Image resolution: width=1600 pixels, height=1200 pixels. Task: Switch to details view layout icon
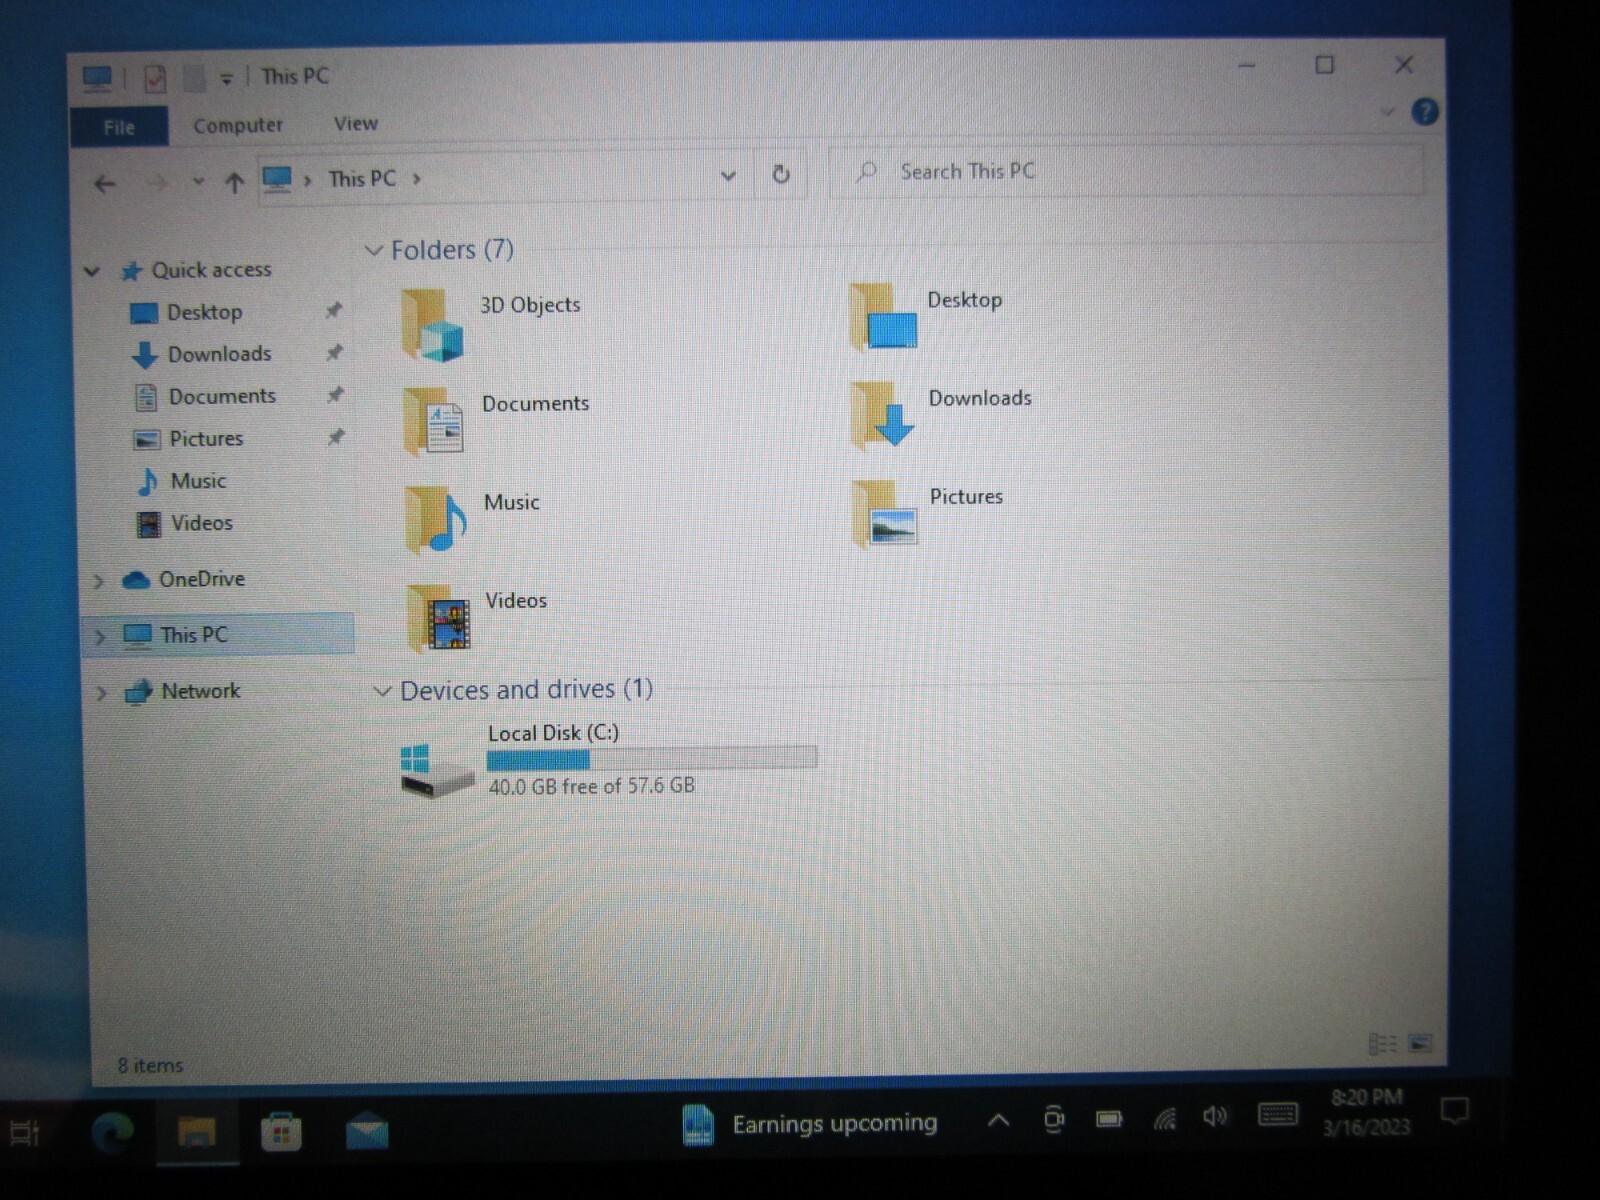[1382, 1044]
